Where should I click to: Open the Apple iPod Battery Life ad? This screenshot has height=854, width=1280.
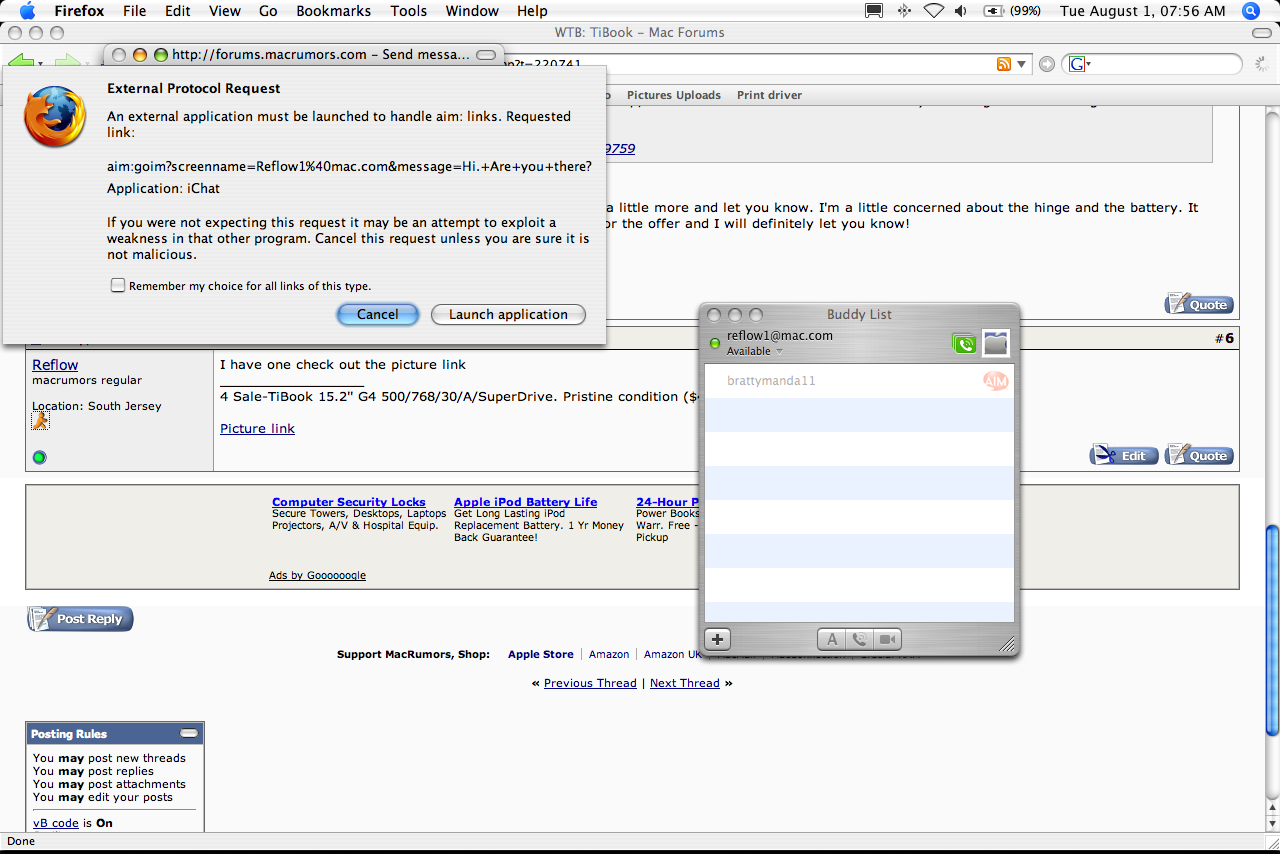tap(526, 502)
